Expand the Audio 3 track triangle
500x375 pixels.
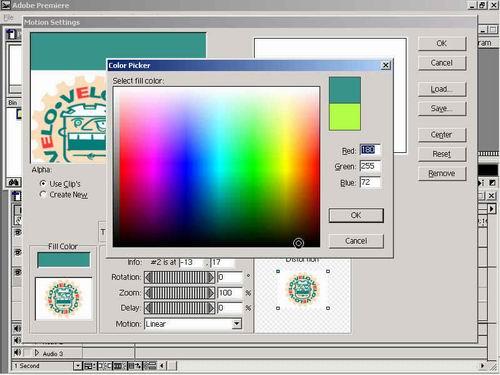click(37, 353)
